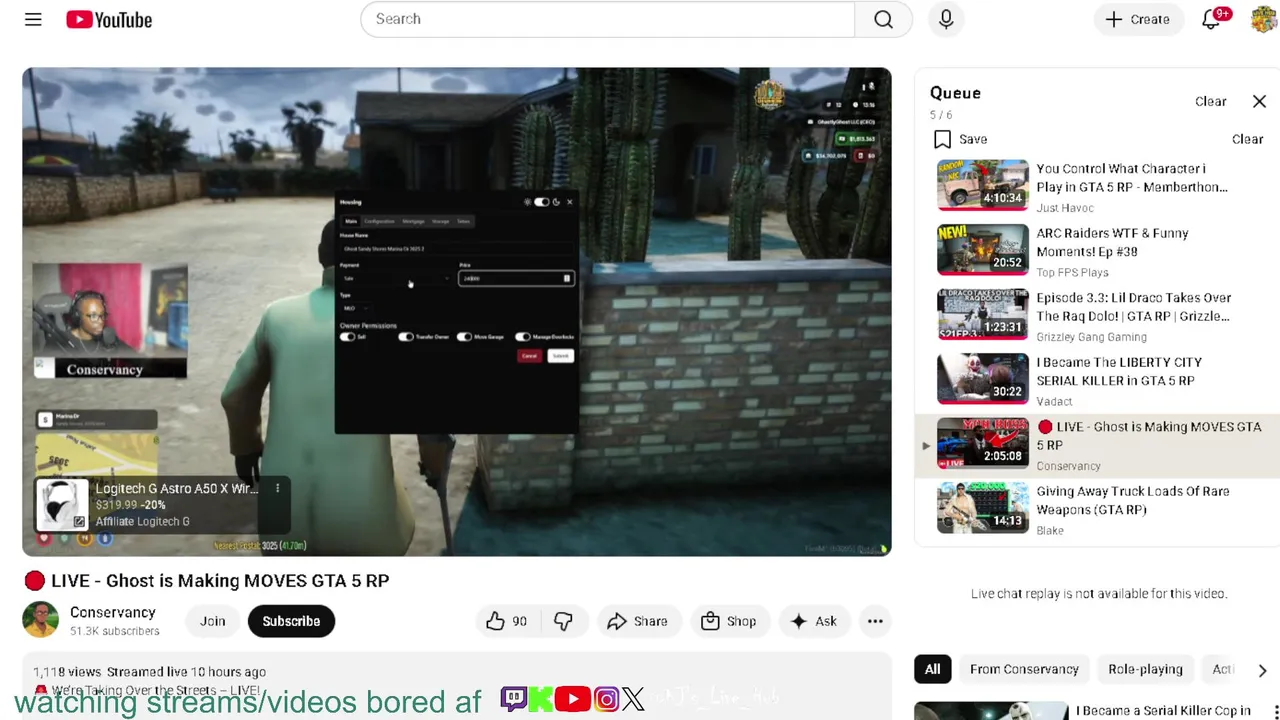Open the account avatar menu

1264,19
